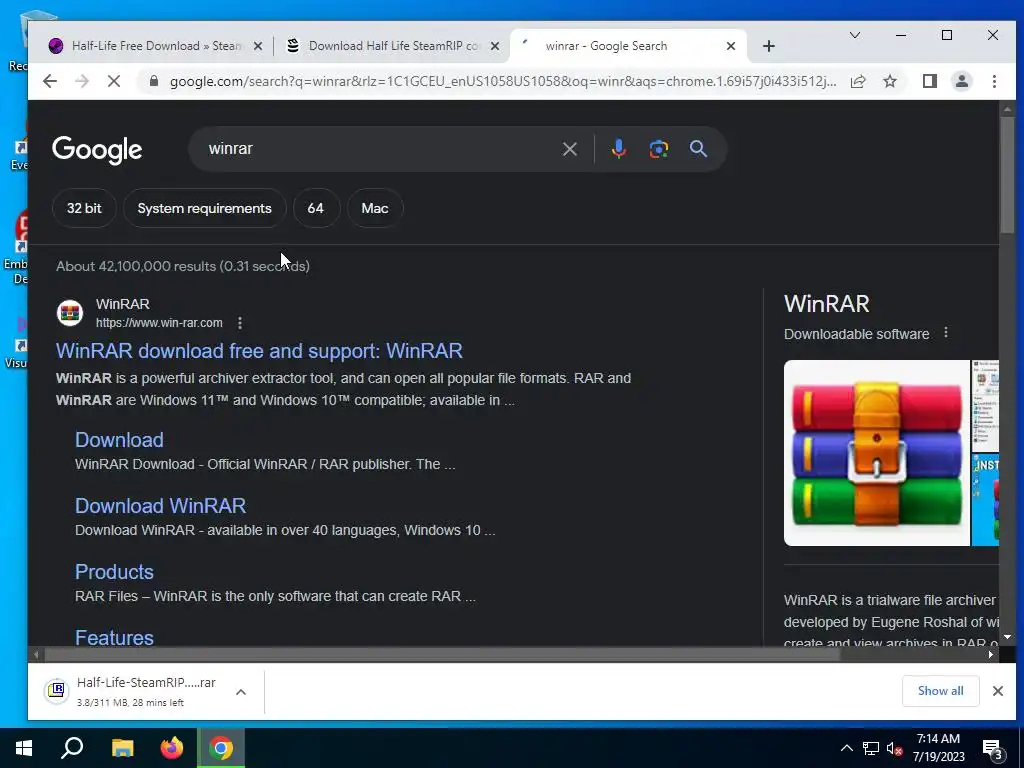
Task: Share this page using the share icon
Action: tap(858, 81)
